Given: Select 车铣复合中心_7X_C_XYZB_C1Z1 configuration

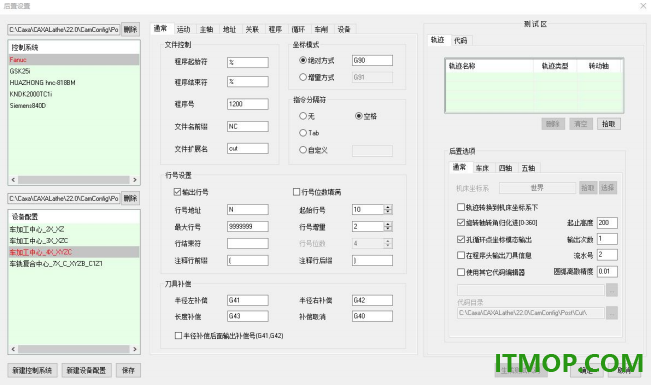Looking at the screenshot, I should point(74,264).
